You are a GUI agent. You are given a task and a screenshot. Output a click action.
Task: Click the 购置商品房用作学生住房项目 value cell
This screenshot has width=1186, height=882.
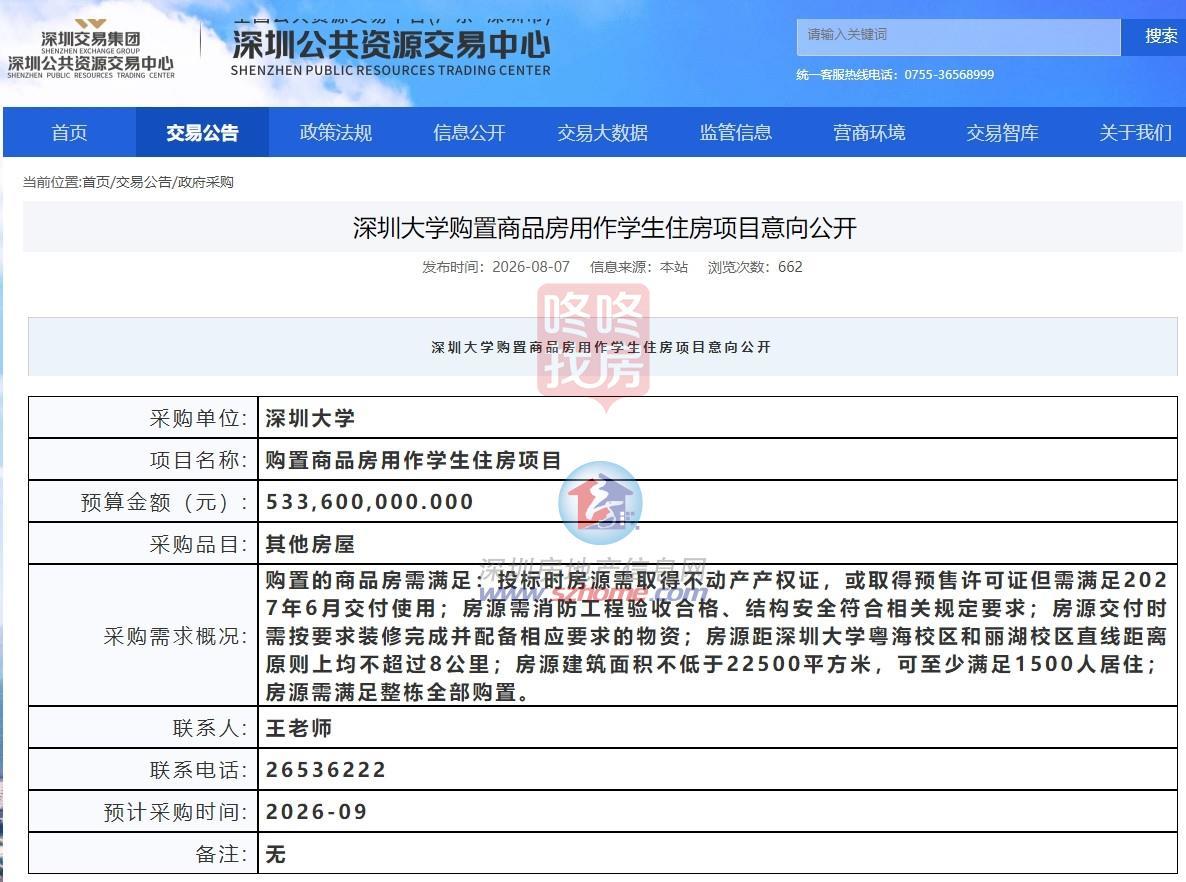point(718,459)
